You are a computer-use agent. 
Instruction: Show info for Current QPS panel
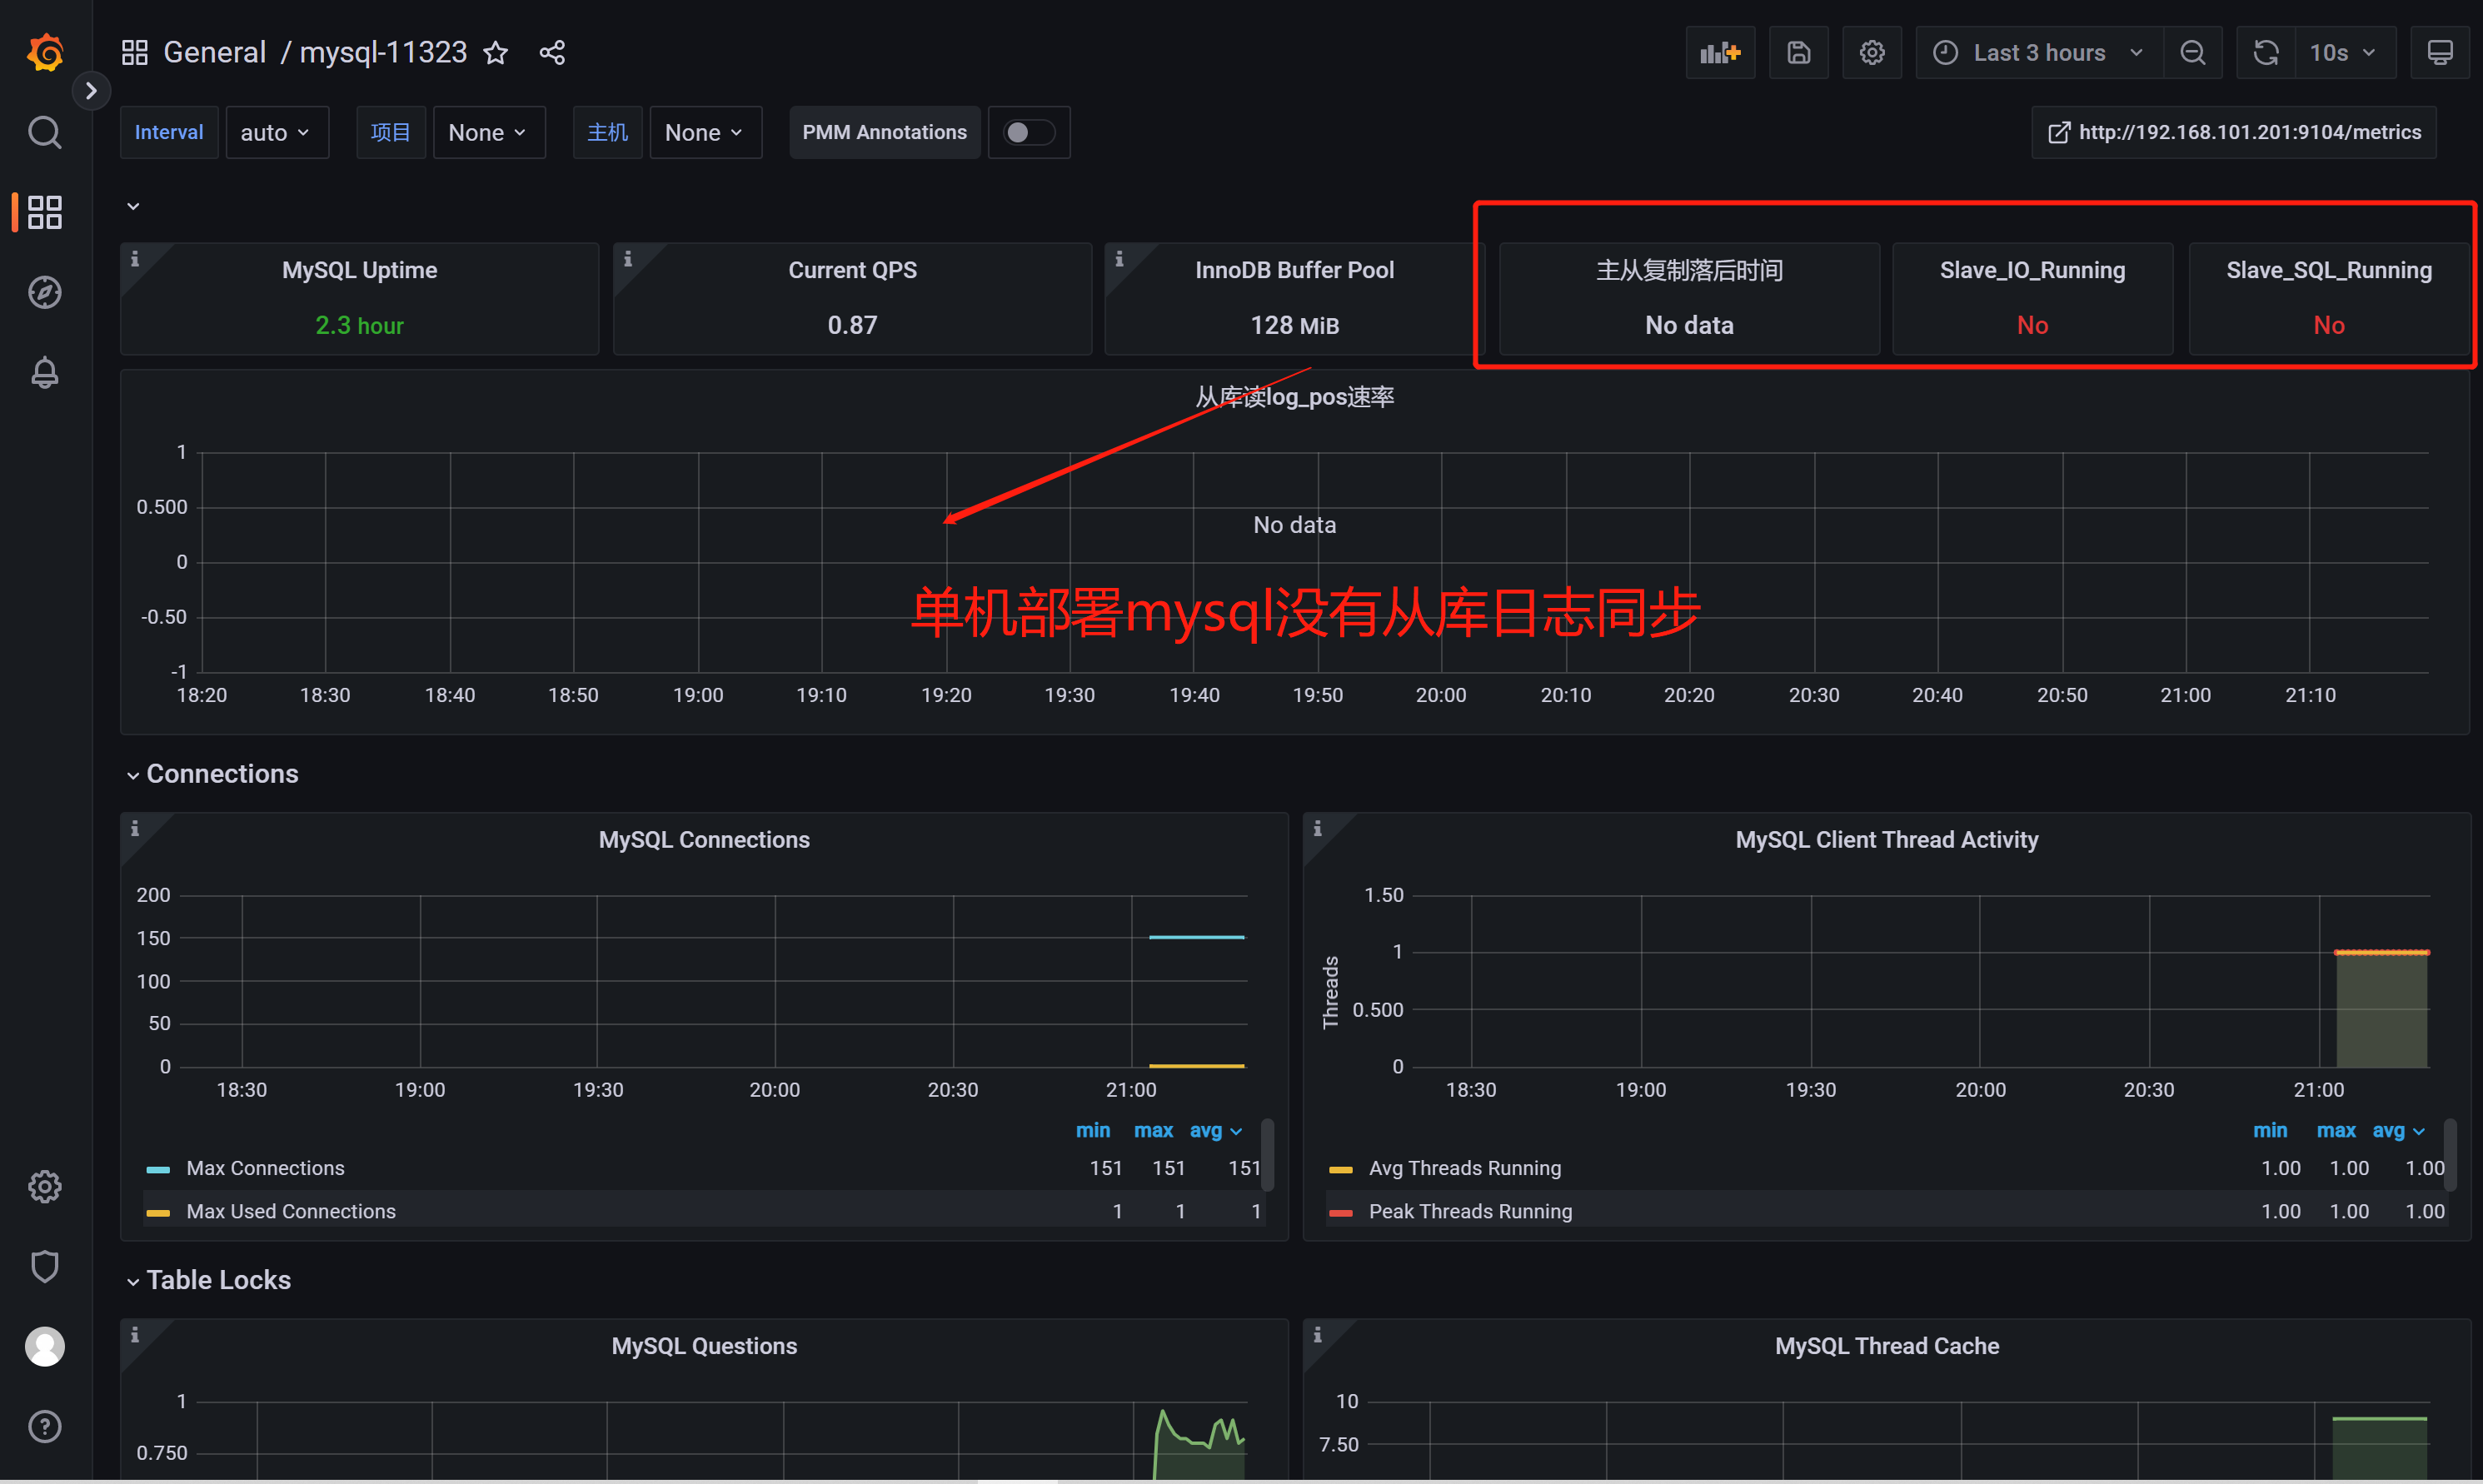[x=628, y=259]
